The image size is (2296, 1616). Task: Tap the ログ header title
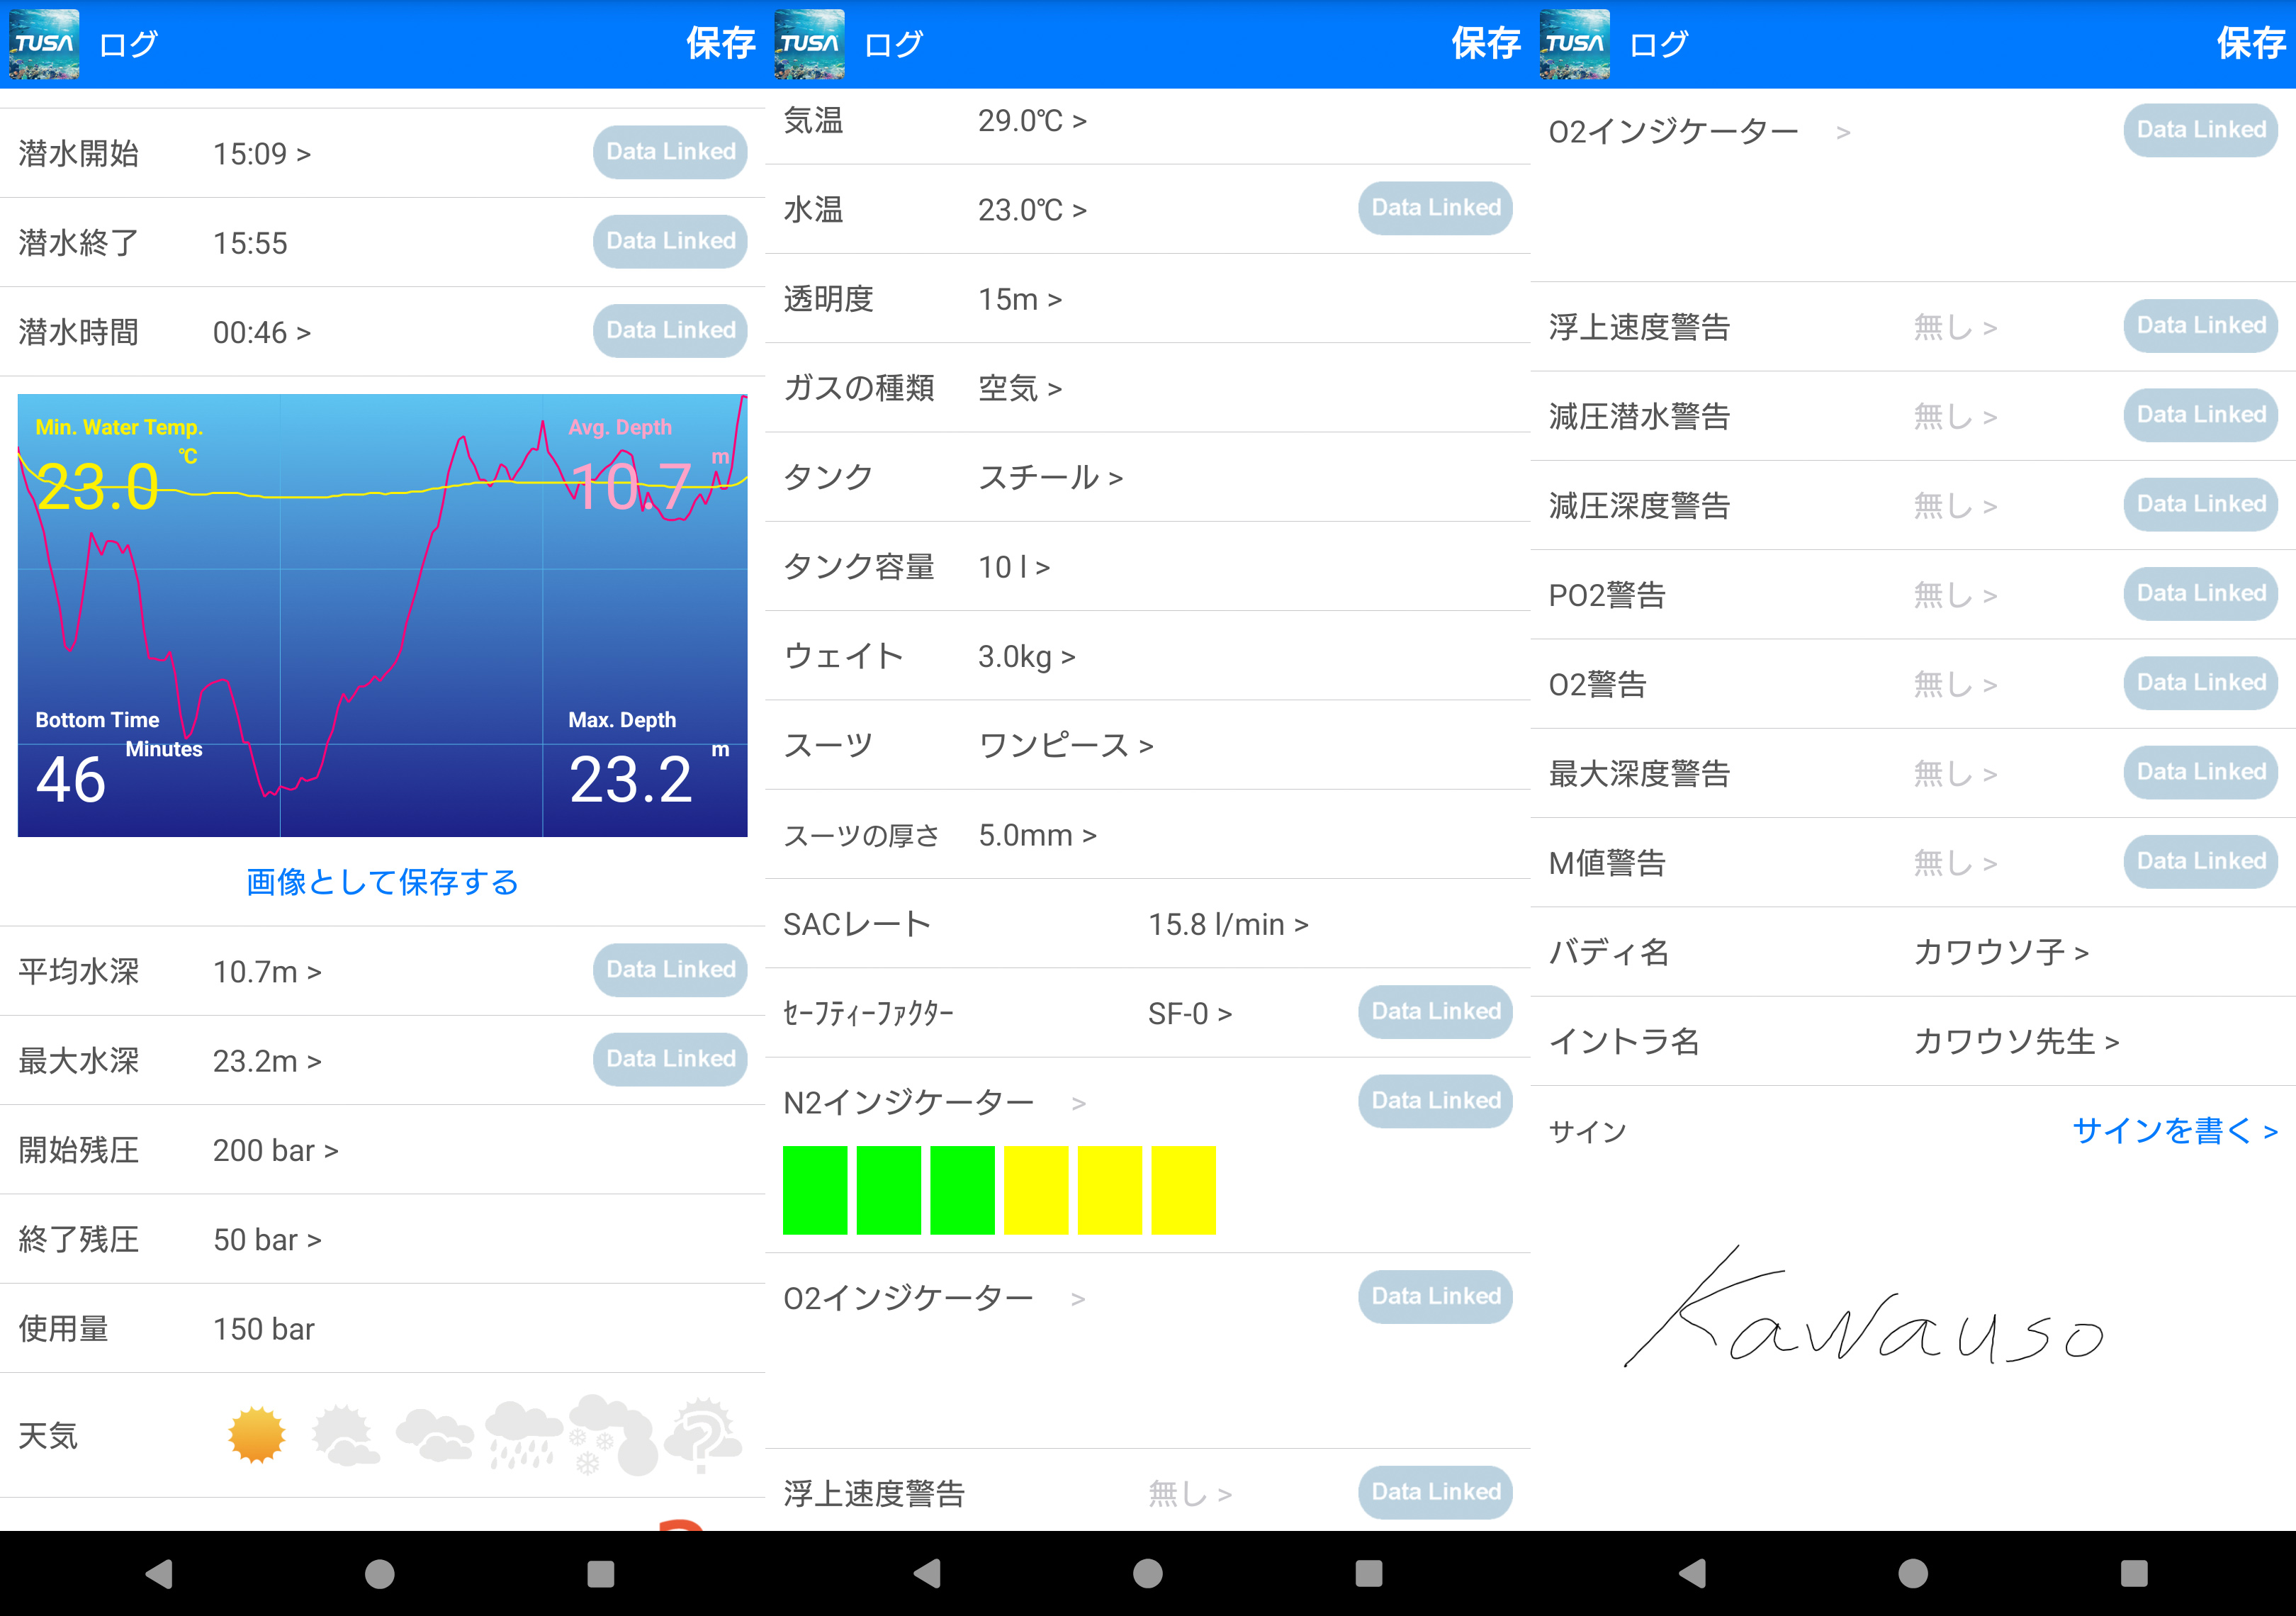click(x=128, y=43)
